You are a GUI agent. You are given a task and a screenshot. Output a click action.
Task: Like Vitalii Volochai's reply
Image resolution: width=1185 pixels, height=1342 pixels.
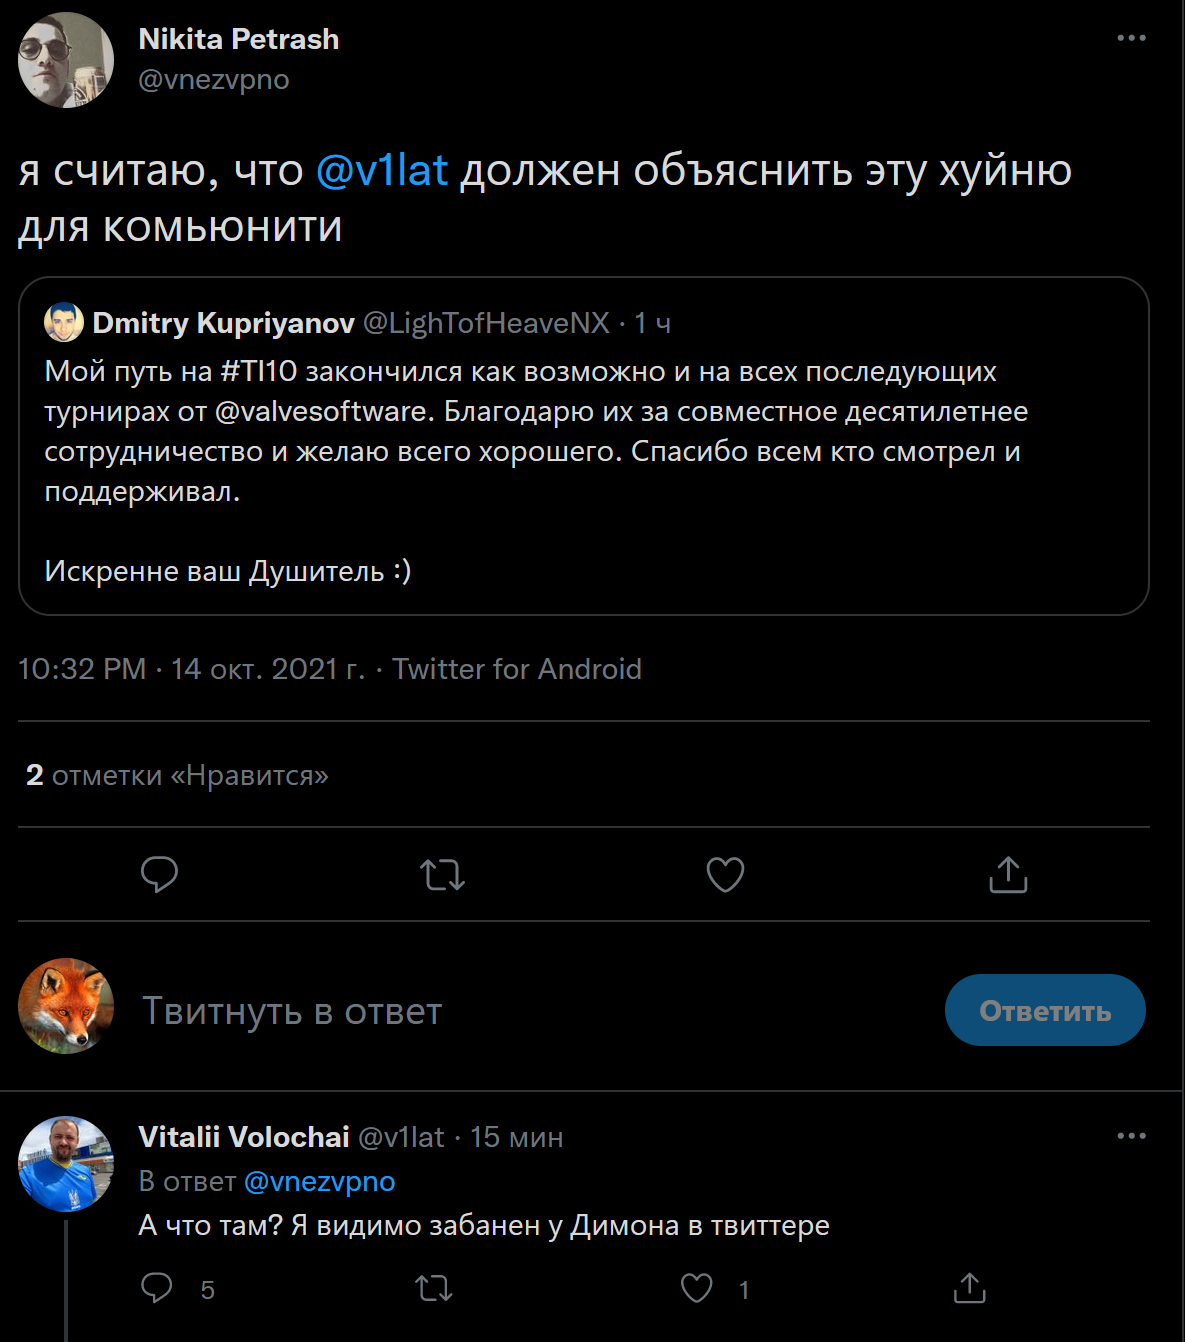[696, 1288]
